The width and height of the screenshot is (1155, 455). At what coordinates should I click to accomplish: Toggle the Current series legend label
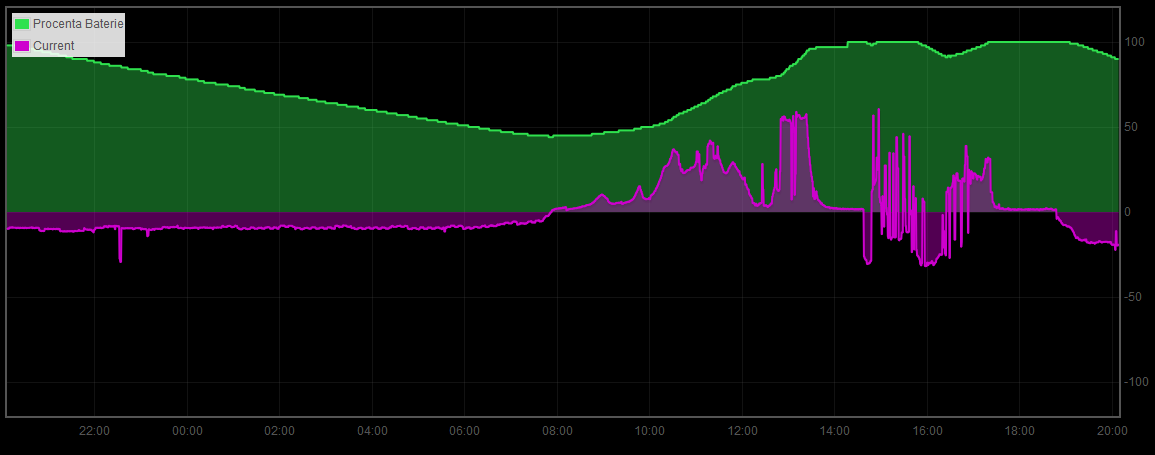pos(54,46)
